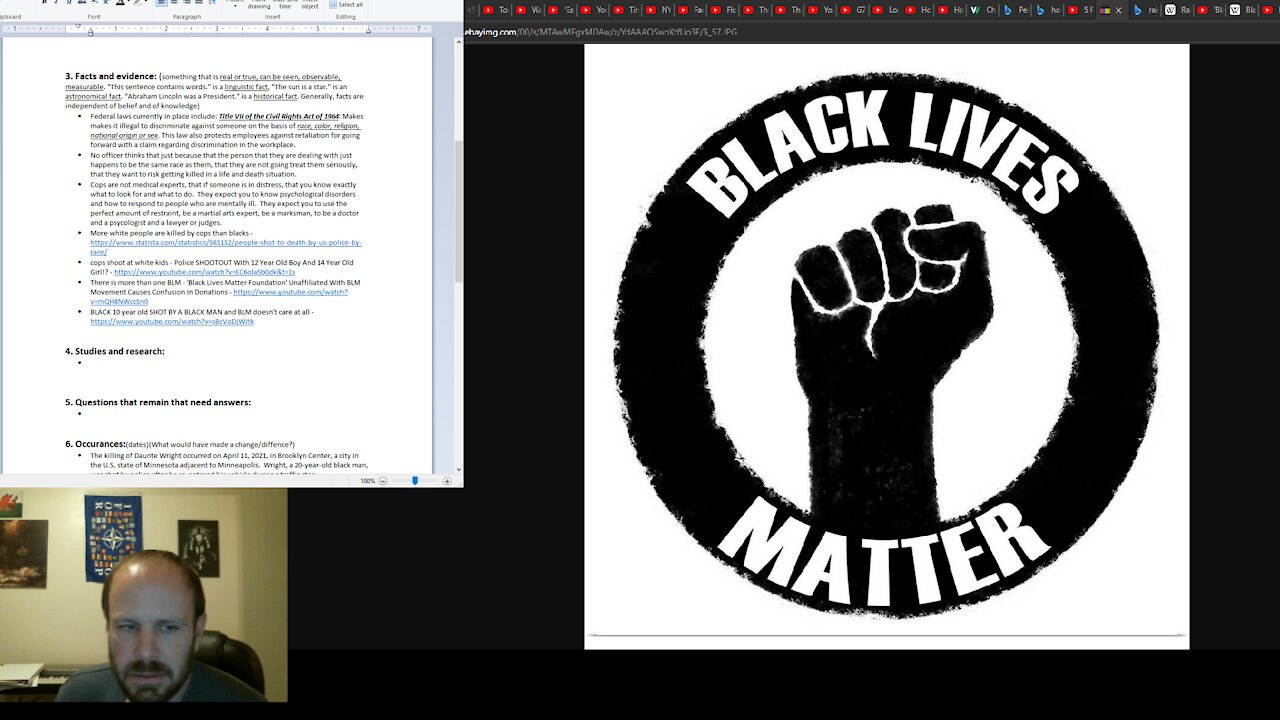The height and width of the screenshot is (720, 1280).
Task: Switch to the 'Pe' Bing browser tab
Action: coord(1015,10)
